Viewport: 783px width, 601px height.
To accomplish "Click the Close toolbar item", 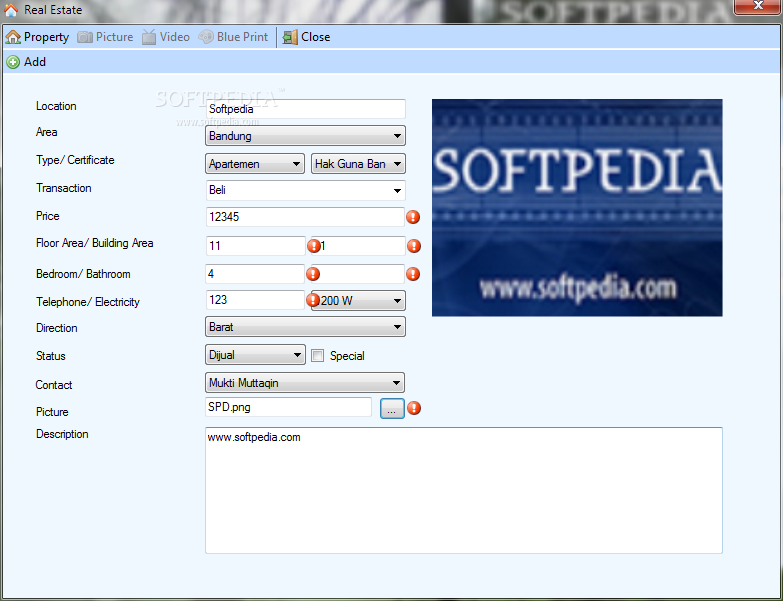I will pos(306,37).
